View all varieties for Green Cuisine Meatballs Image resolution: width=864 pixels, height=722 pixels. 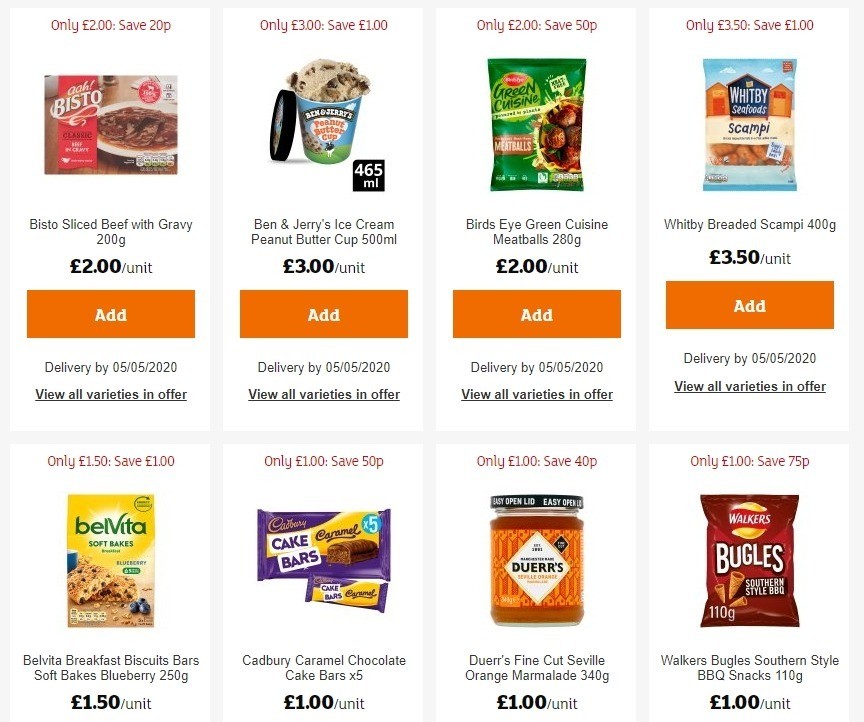click(x=536, y=394)
